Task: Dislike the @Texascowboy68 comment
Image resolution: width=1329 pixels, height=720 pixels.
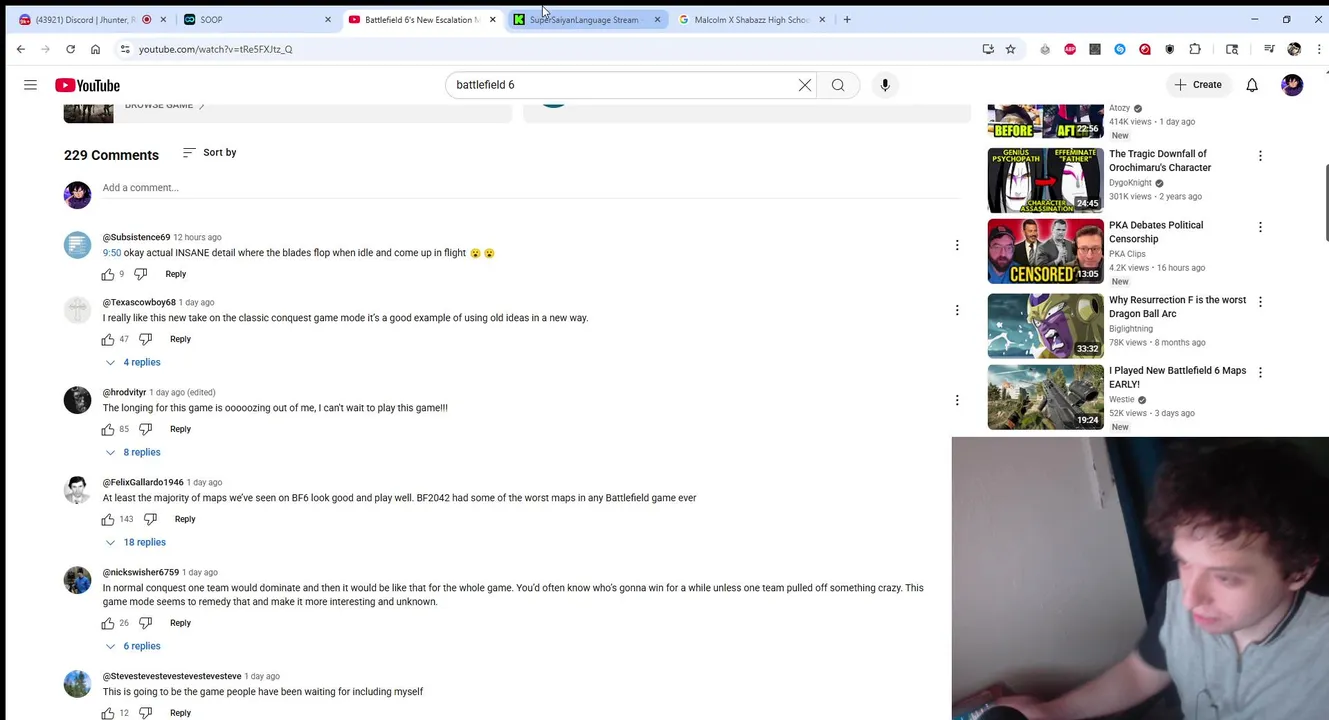Action: [145, 339]
